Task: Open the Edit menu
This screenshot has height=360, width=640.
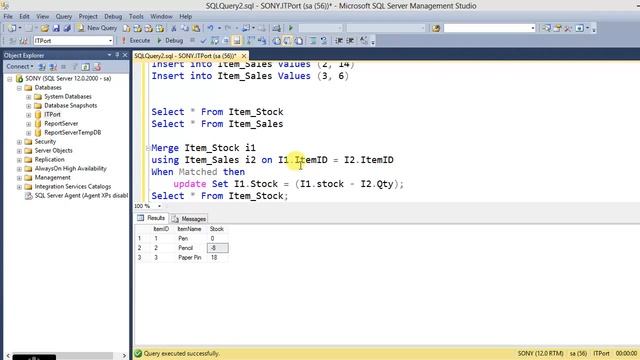Action: [x=24, y=16]
